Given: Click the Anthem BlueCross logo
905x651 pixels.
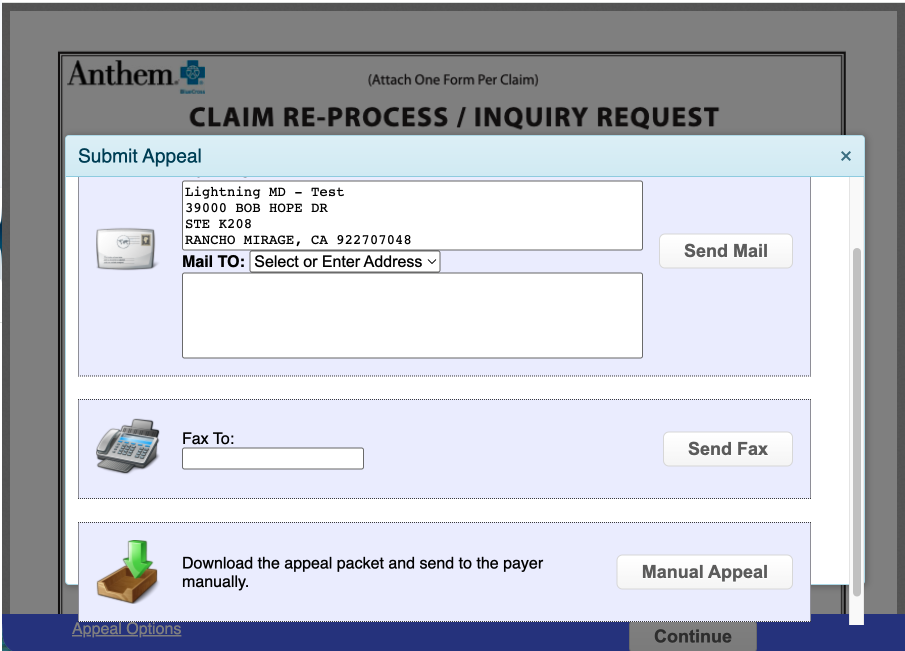Looking at the screenshot, I should 137,76.
